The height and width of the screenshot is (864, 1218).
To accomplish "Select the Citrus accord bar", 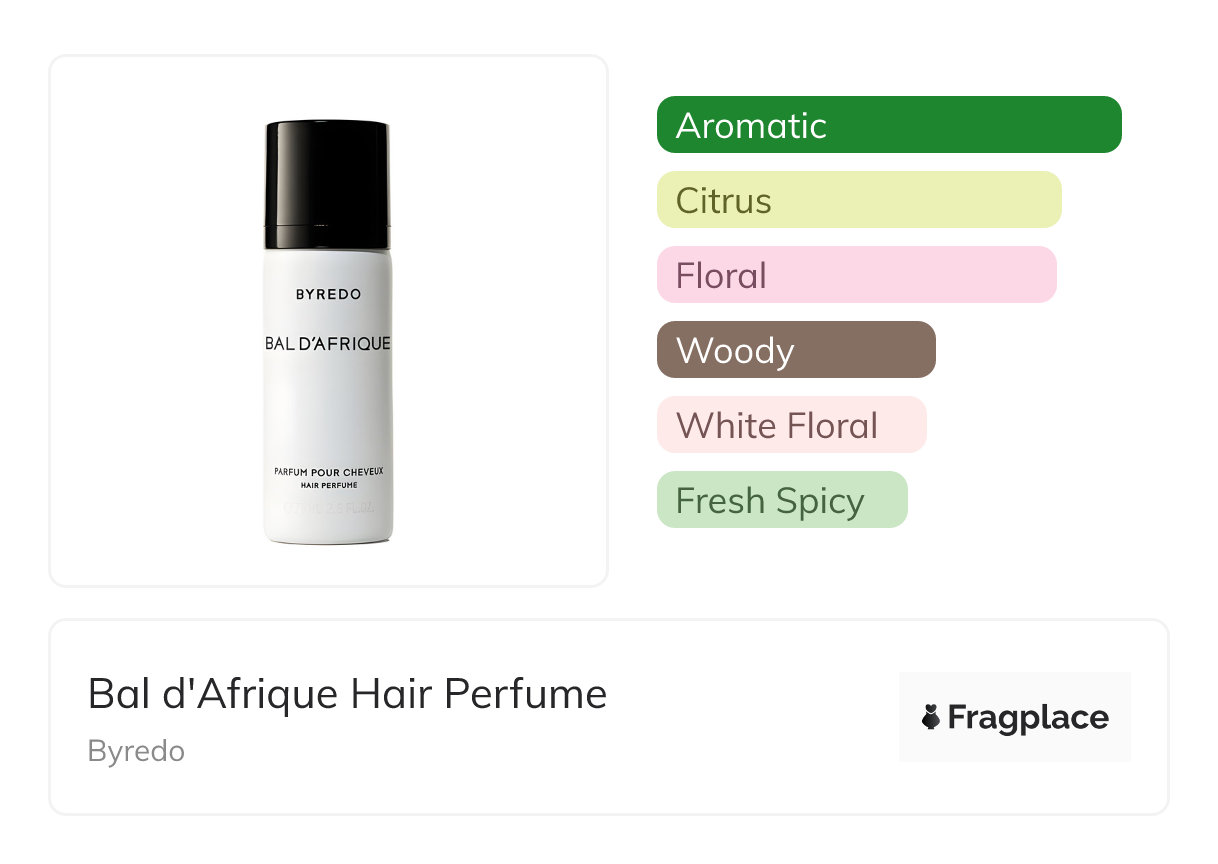I will coord(859,200).
